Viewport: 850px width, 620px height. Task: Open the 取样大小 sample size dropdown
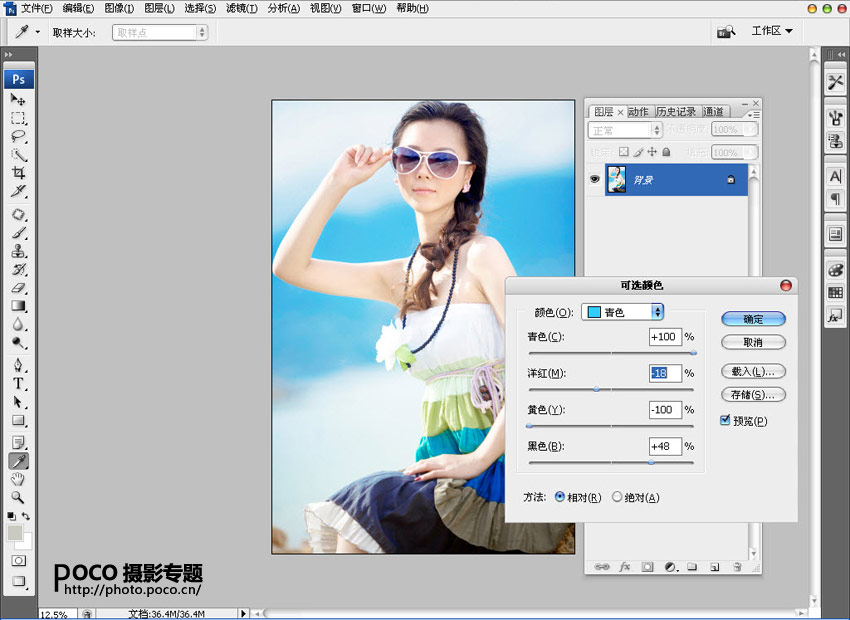click(160, 32)
